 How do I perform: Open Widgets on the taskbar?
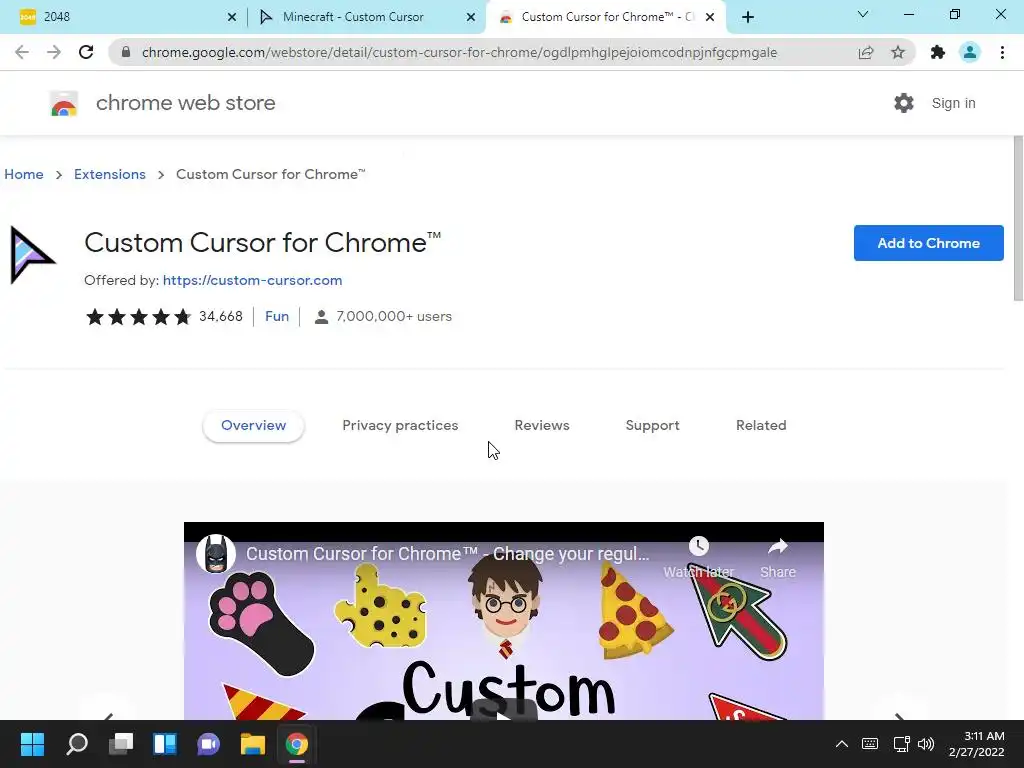[x=165, y=744]
